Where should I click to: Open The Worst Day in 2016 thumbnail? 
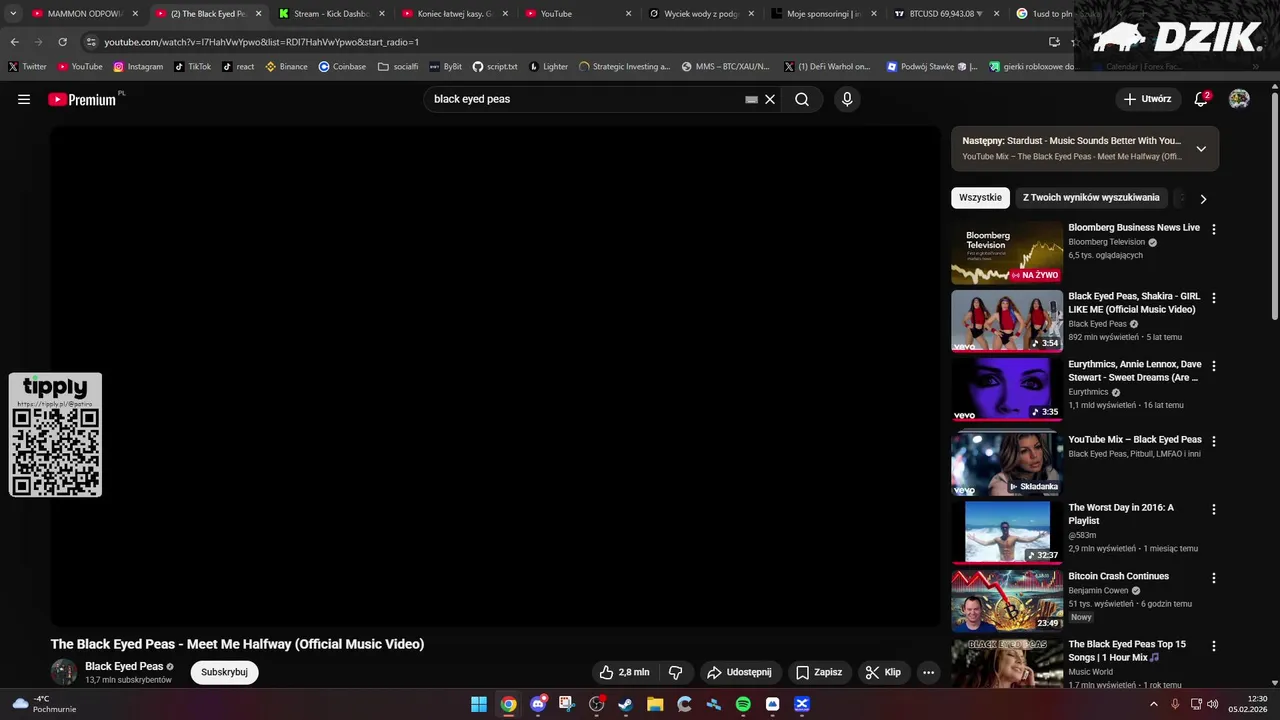coord(1007,533)
